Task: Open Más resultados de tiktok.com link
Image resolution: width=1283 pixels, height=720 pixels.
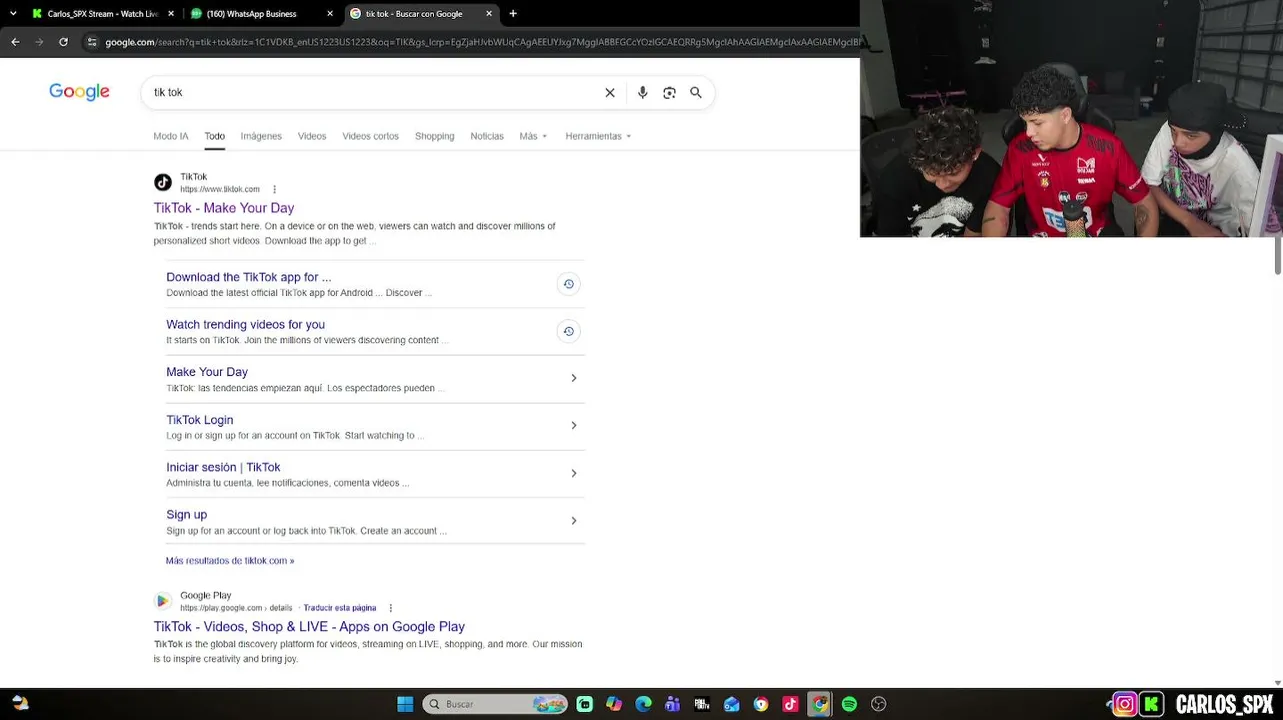Action: point(230,561)
